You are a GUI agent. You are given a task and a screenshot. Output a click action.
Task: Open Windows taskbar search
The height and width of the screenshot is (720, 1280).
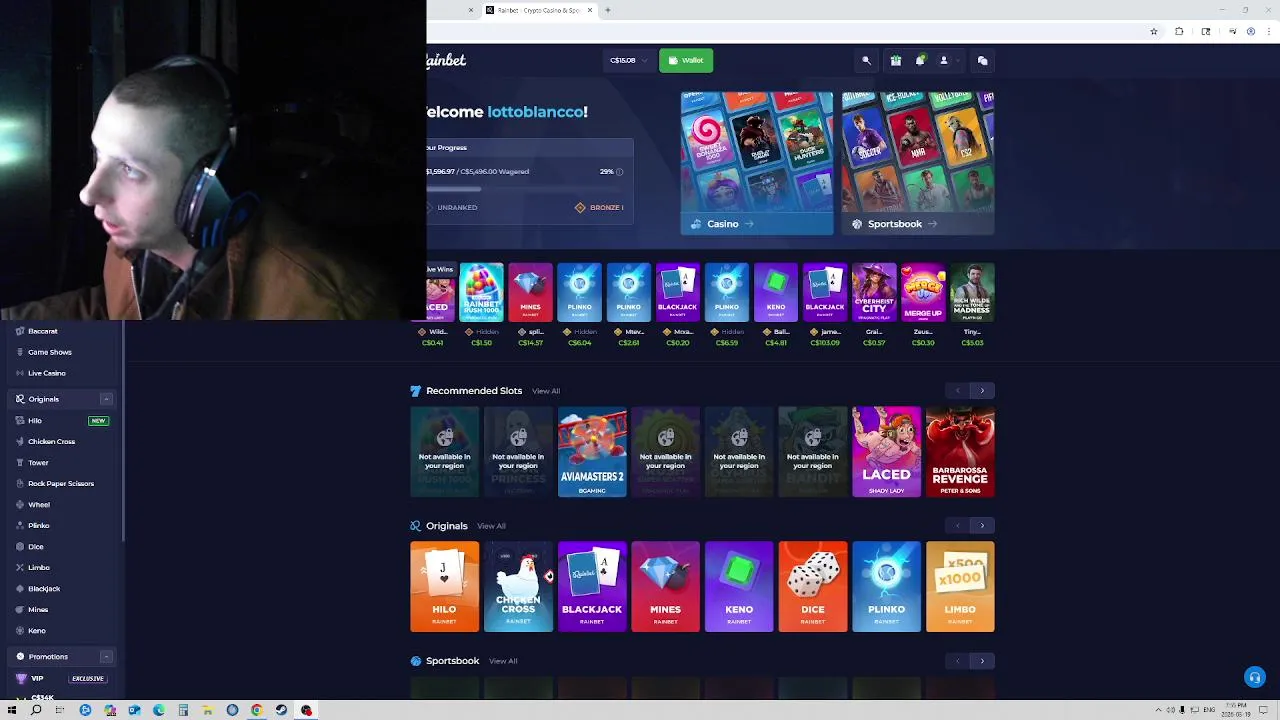tap(36, 710)
